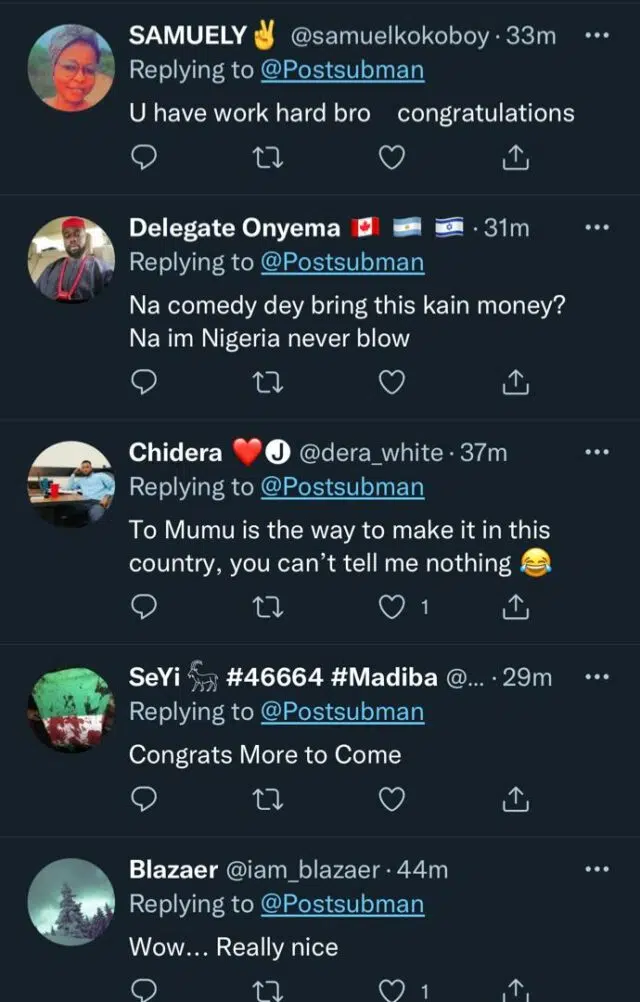640x1002 pixels.
Task: Open Chidera's profile via display name
Action: [176, 452]
